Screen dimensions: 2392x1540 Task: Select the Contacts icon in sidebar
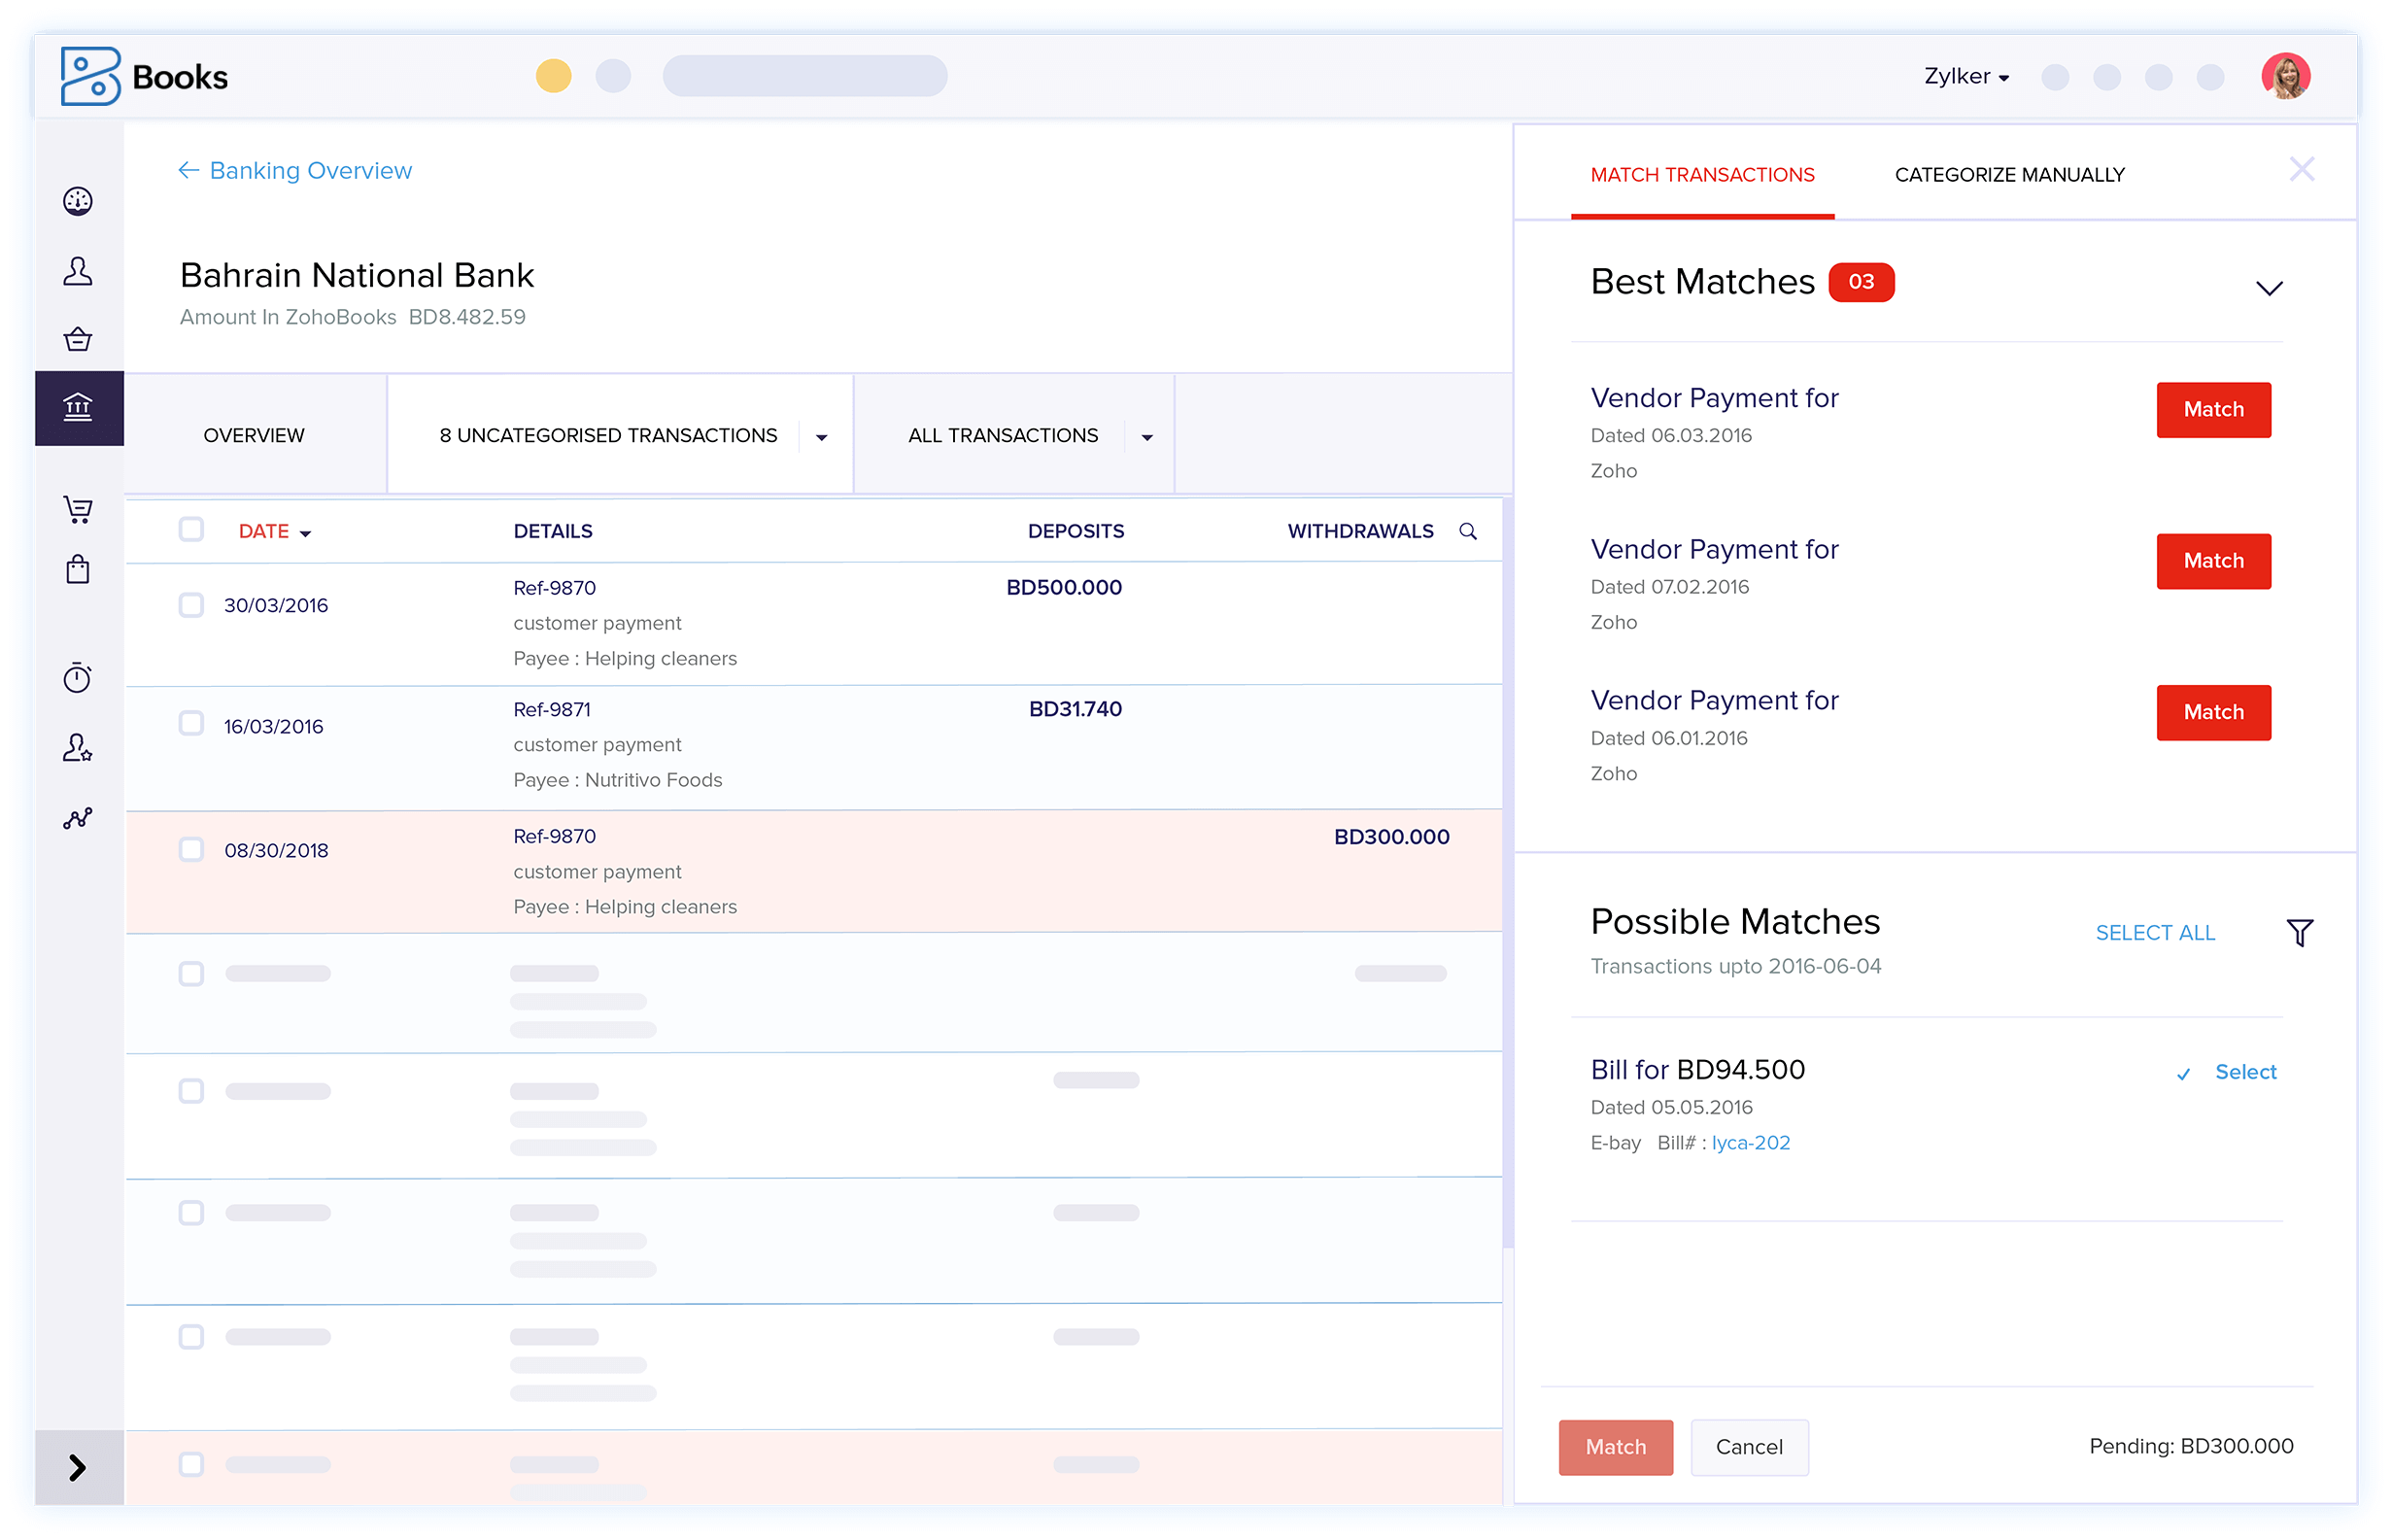(79, 270)
